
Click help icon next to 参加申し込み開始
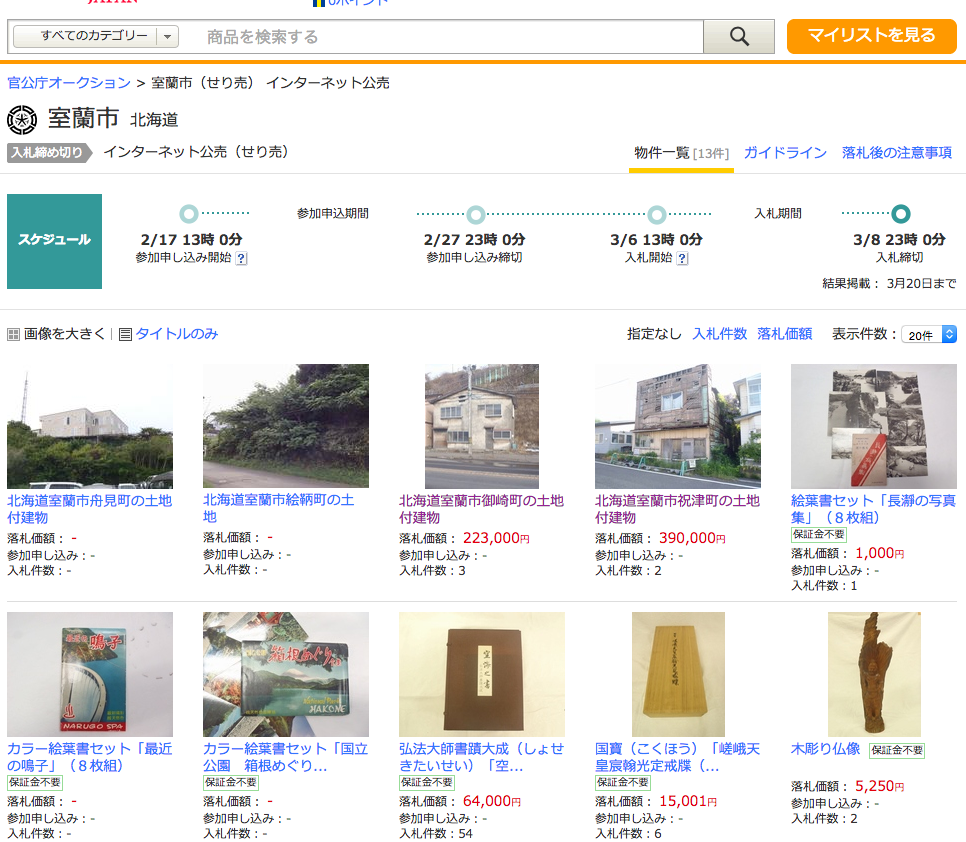[x=242, y=258]
